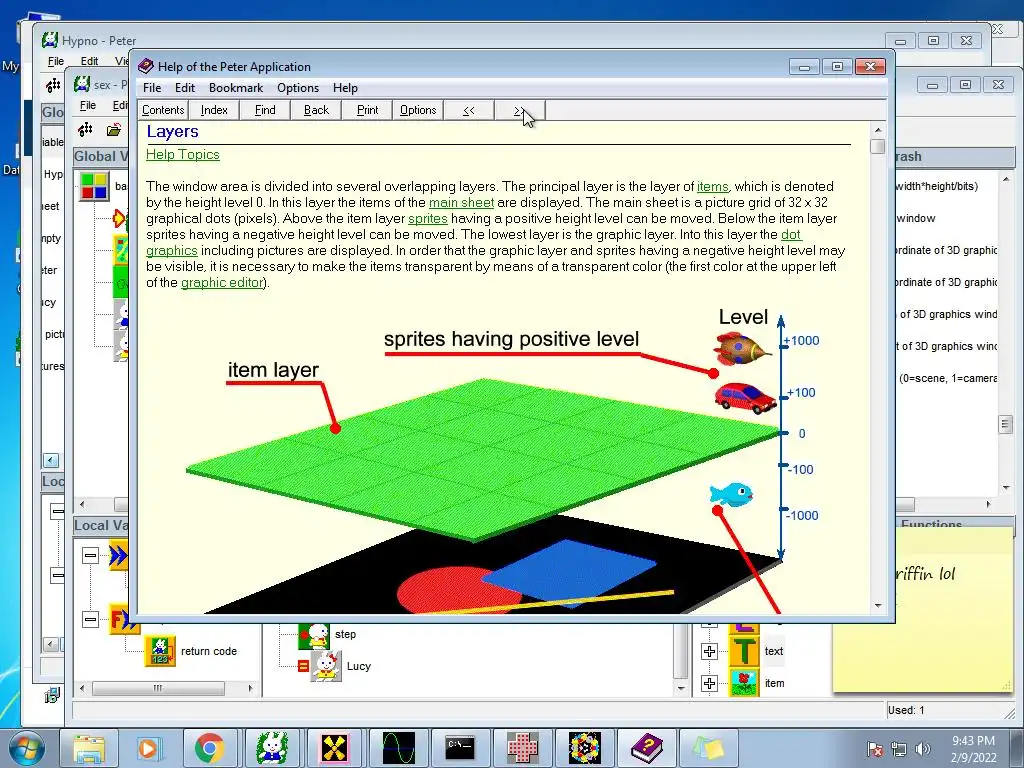
Task: Click the help page scrollbar thumb
Action: 878,146
